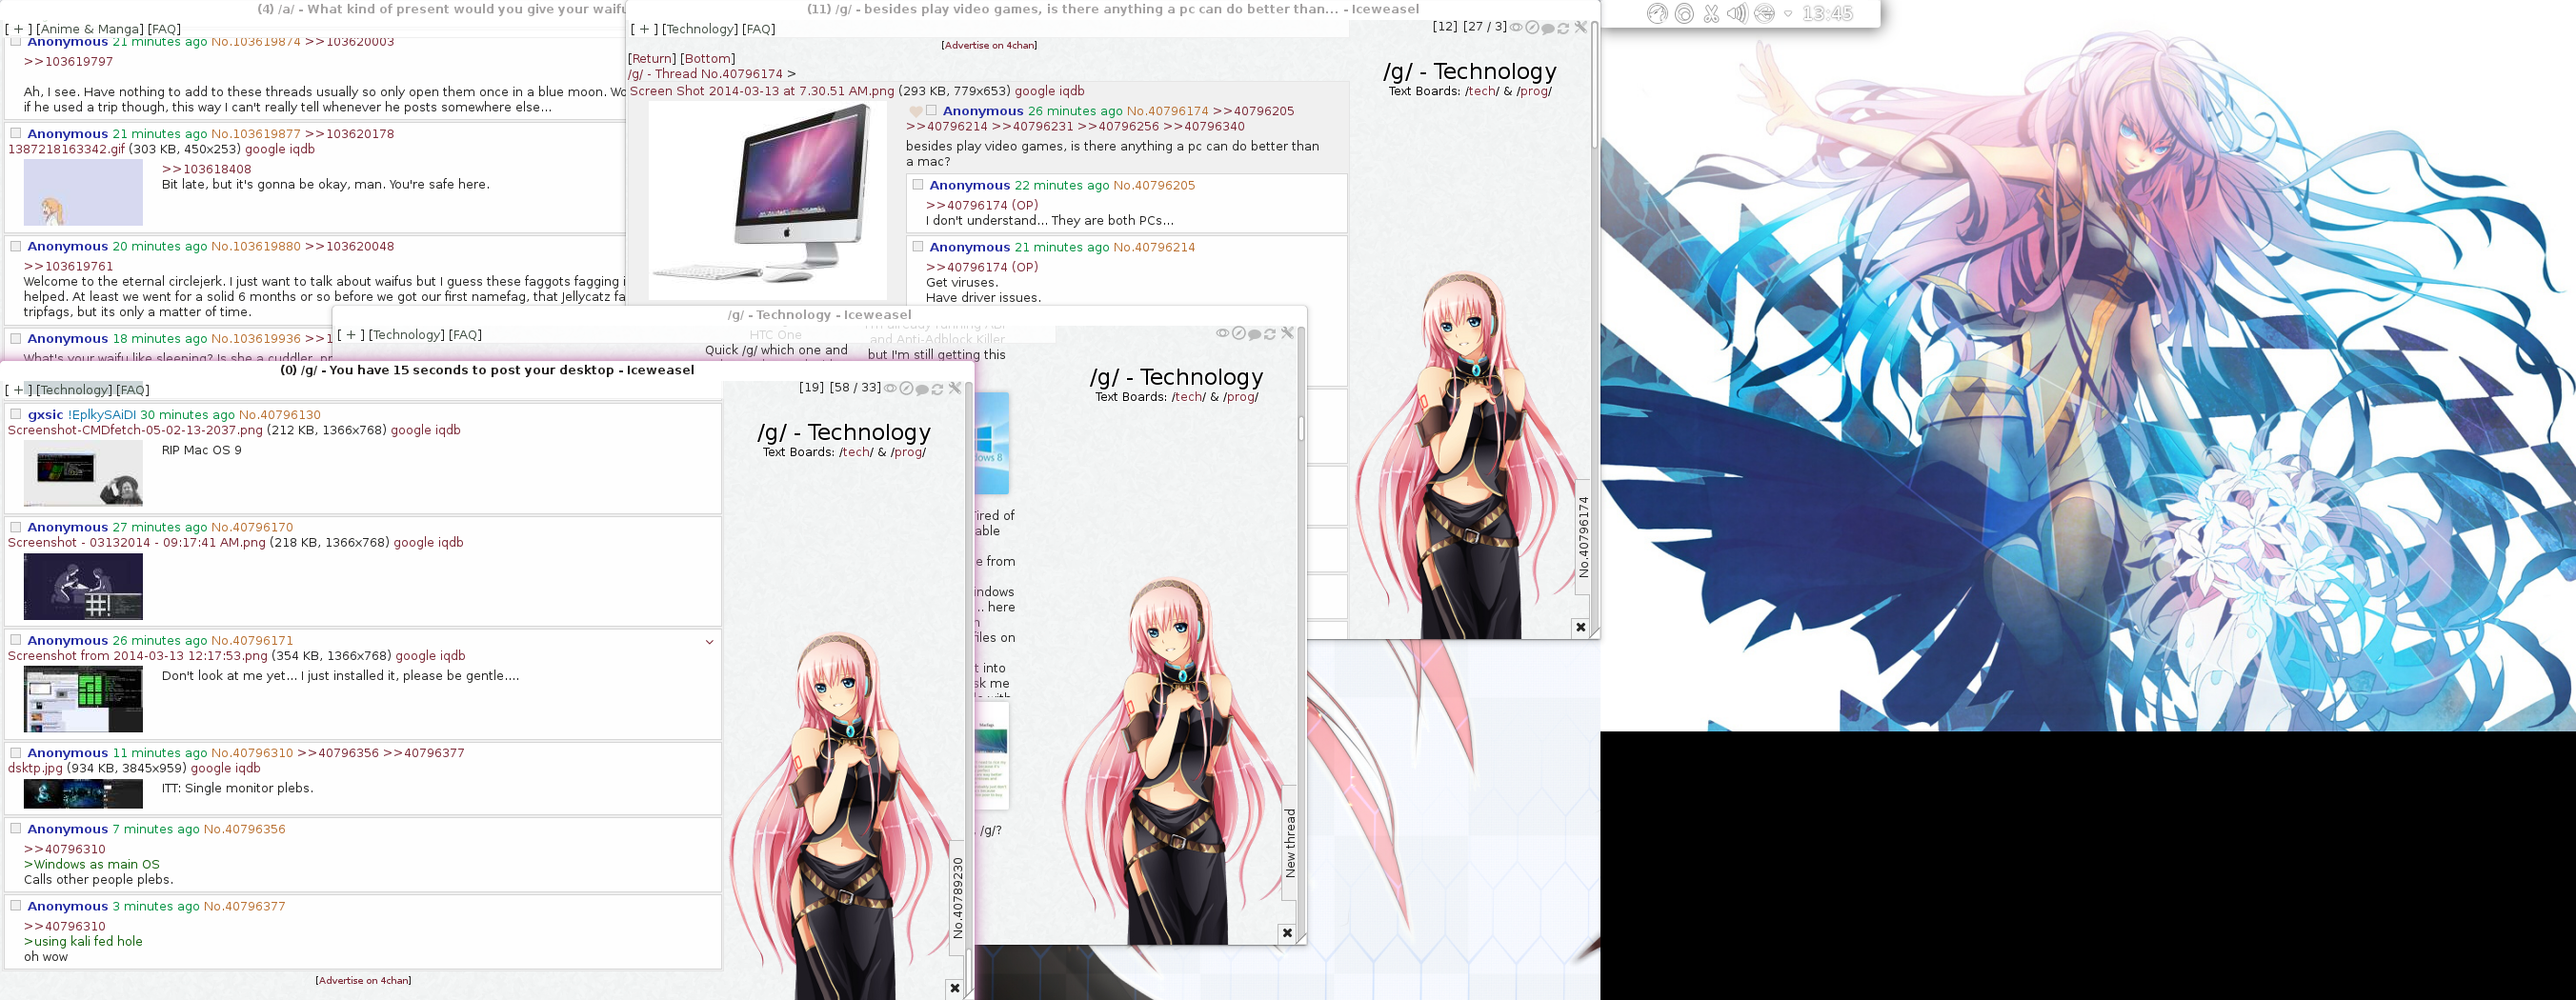Expand [ + ] board list in desktop thread window
Image resolution: width=2576 pixels, height=1000 pixels.
tap(19, 390)
